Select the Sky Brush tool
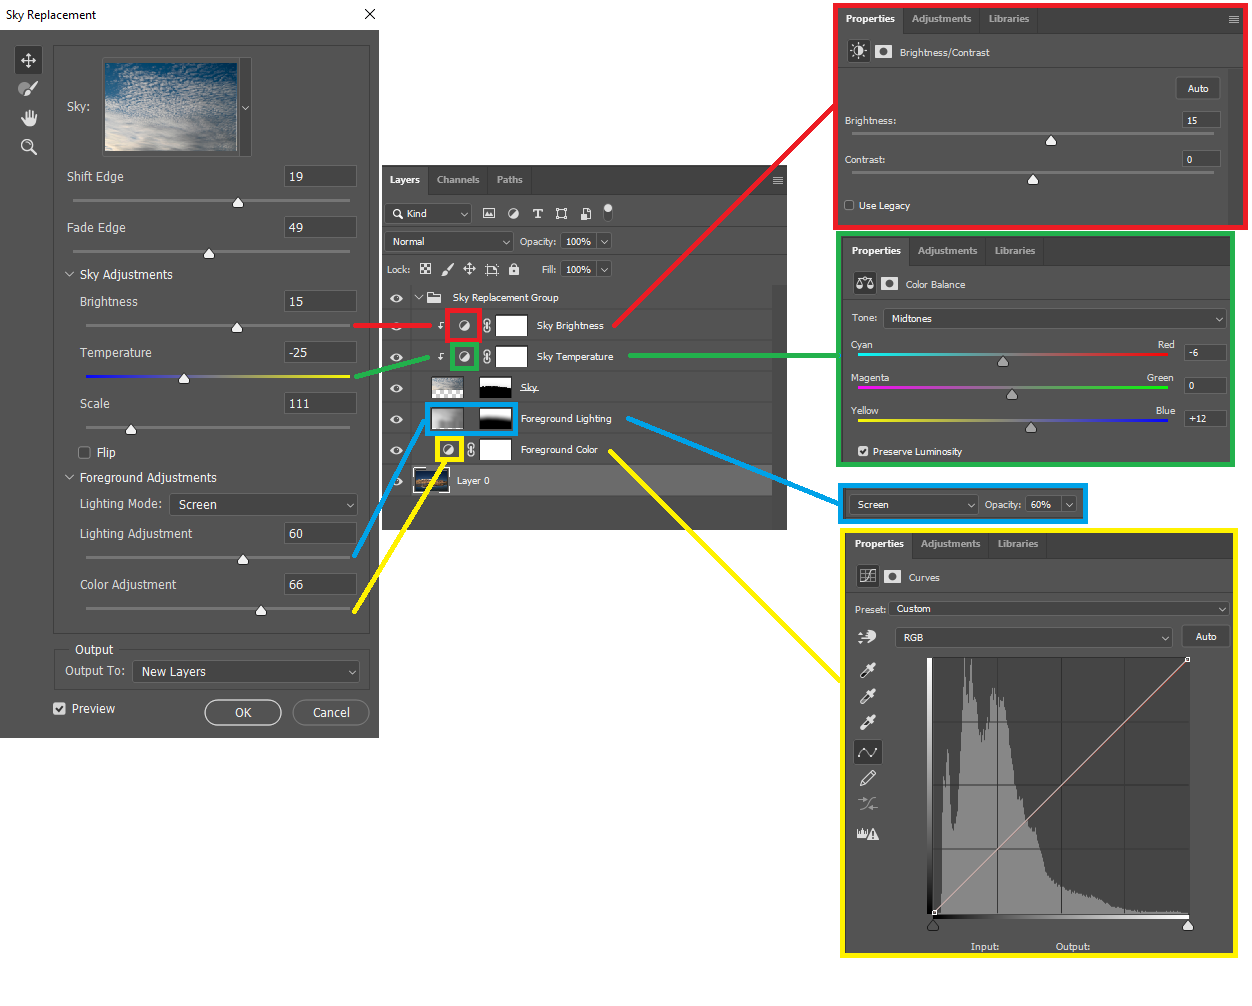 pos(28,89)
